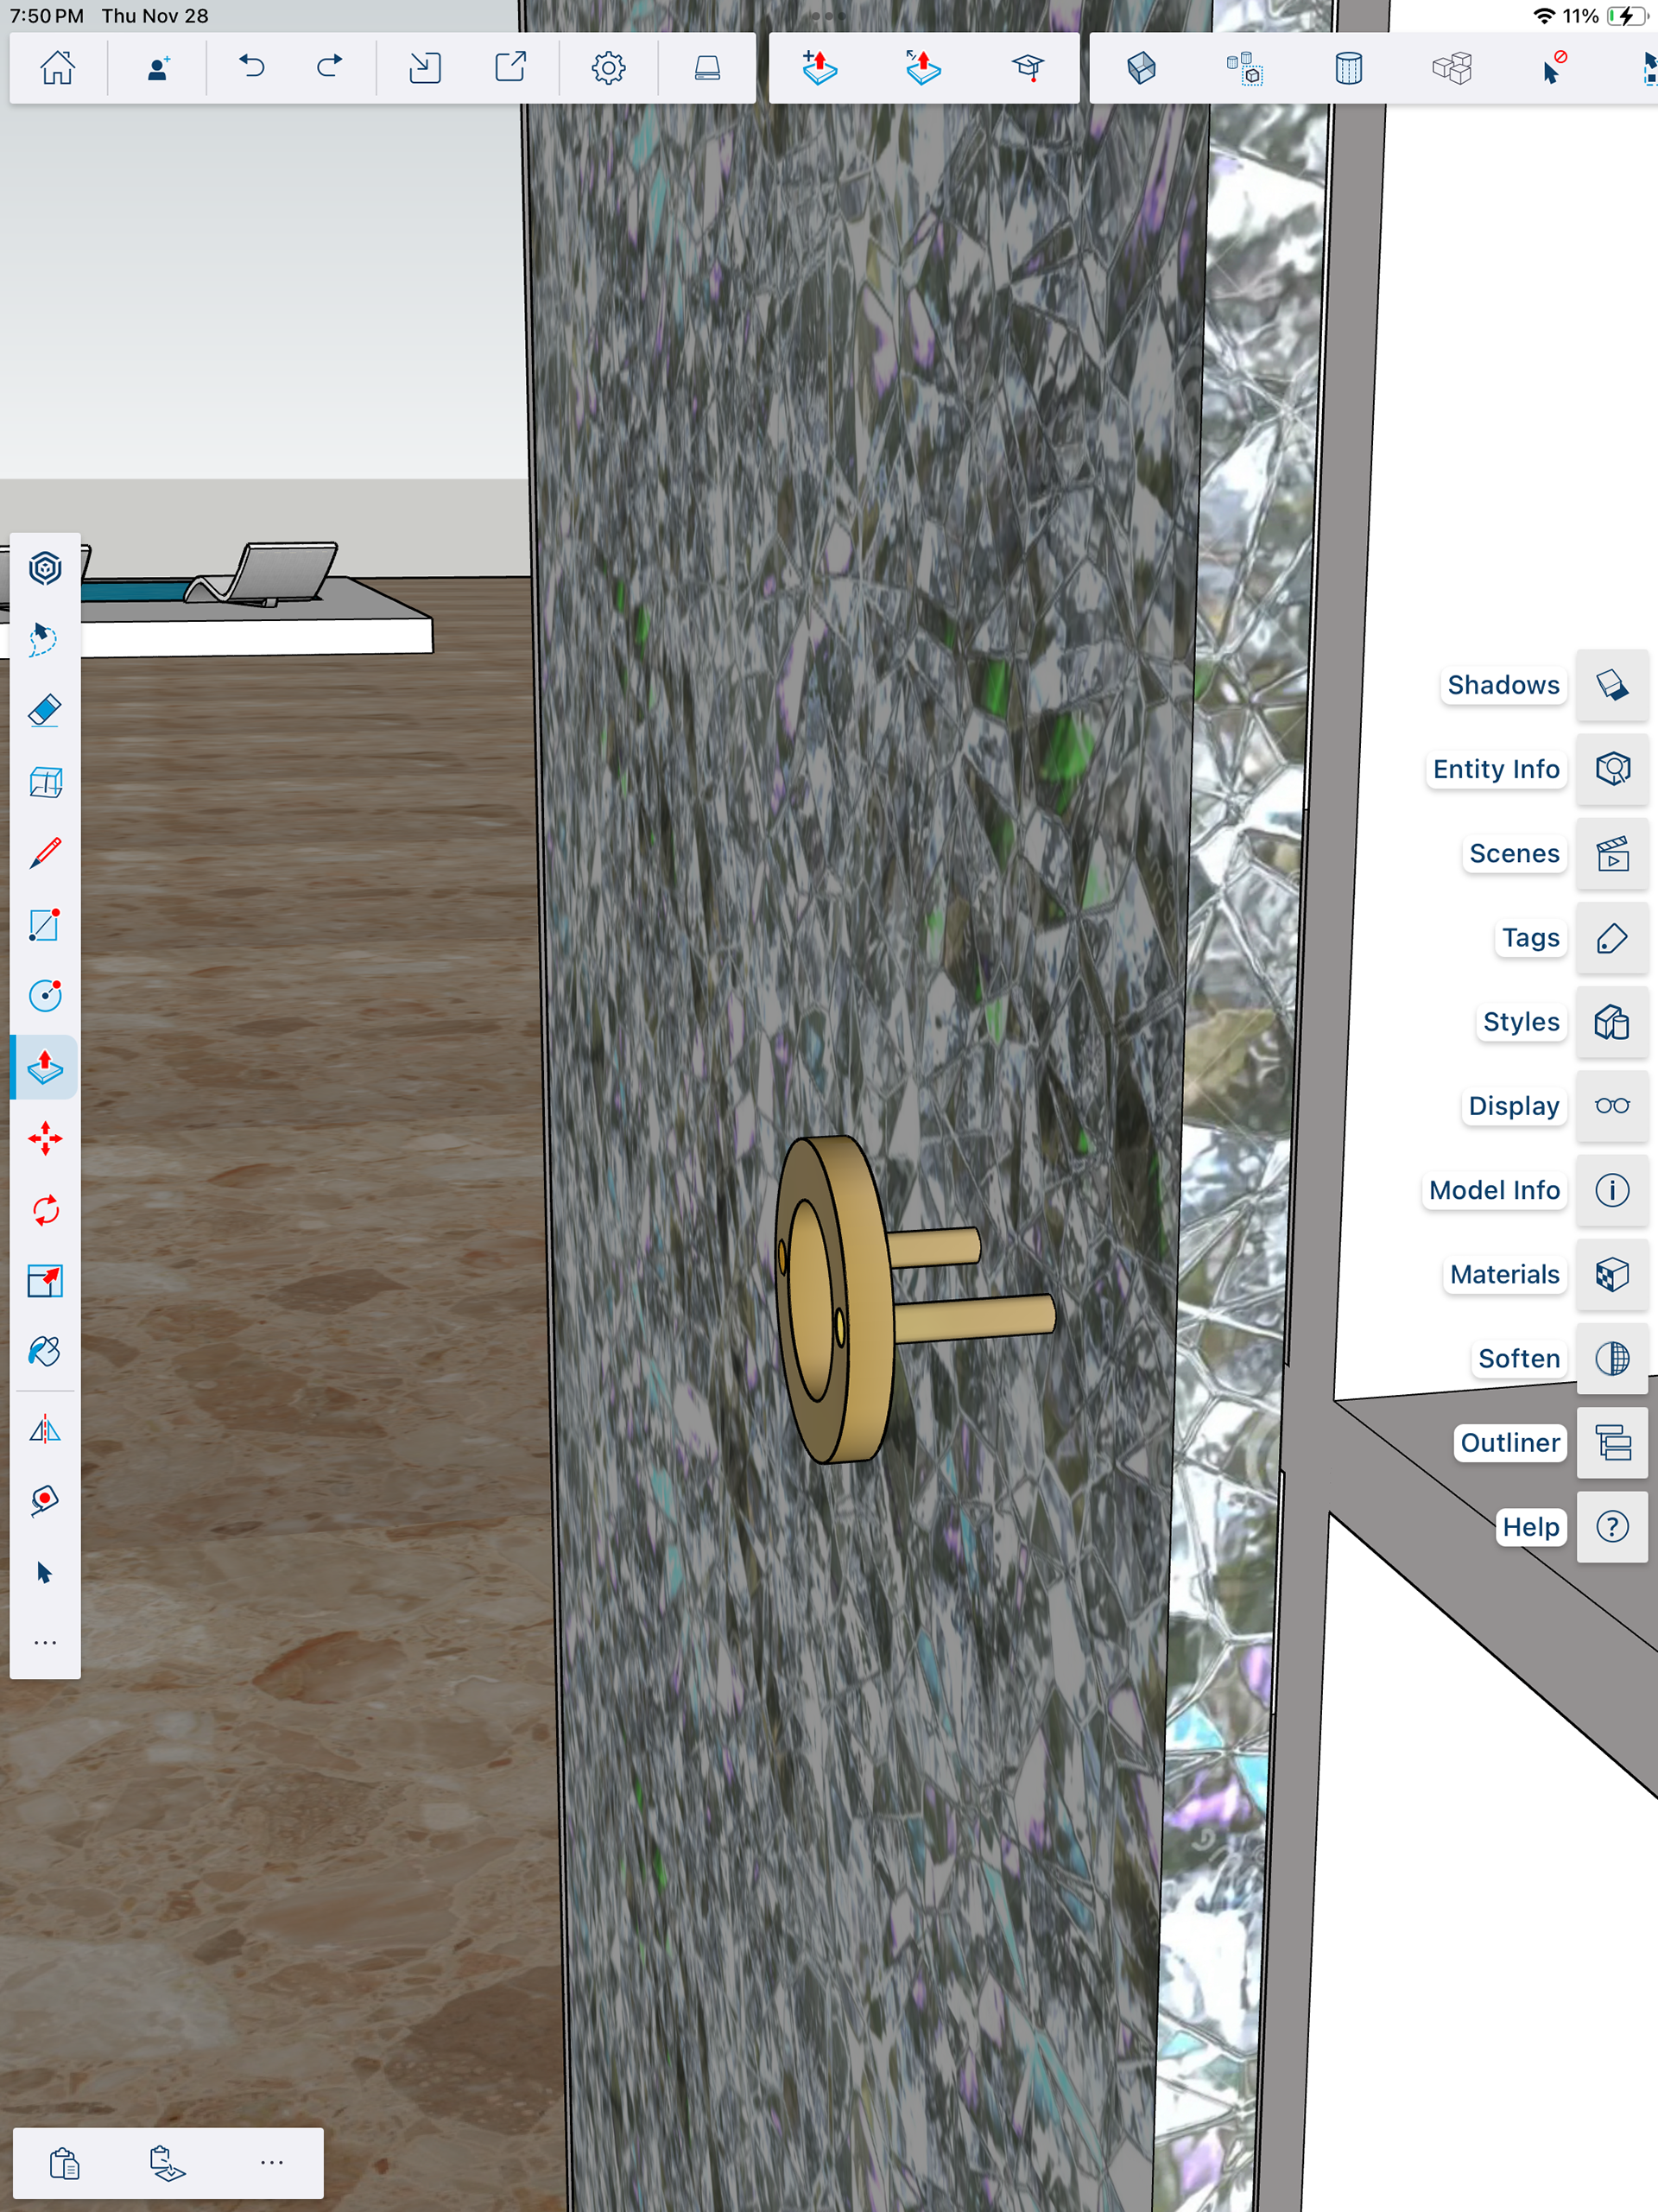Open the Outliner panel
This screenshot has height=2212, width=1658.
click(x=1611, y=1443)
